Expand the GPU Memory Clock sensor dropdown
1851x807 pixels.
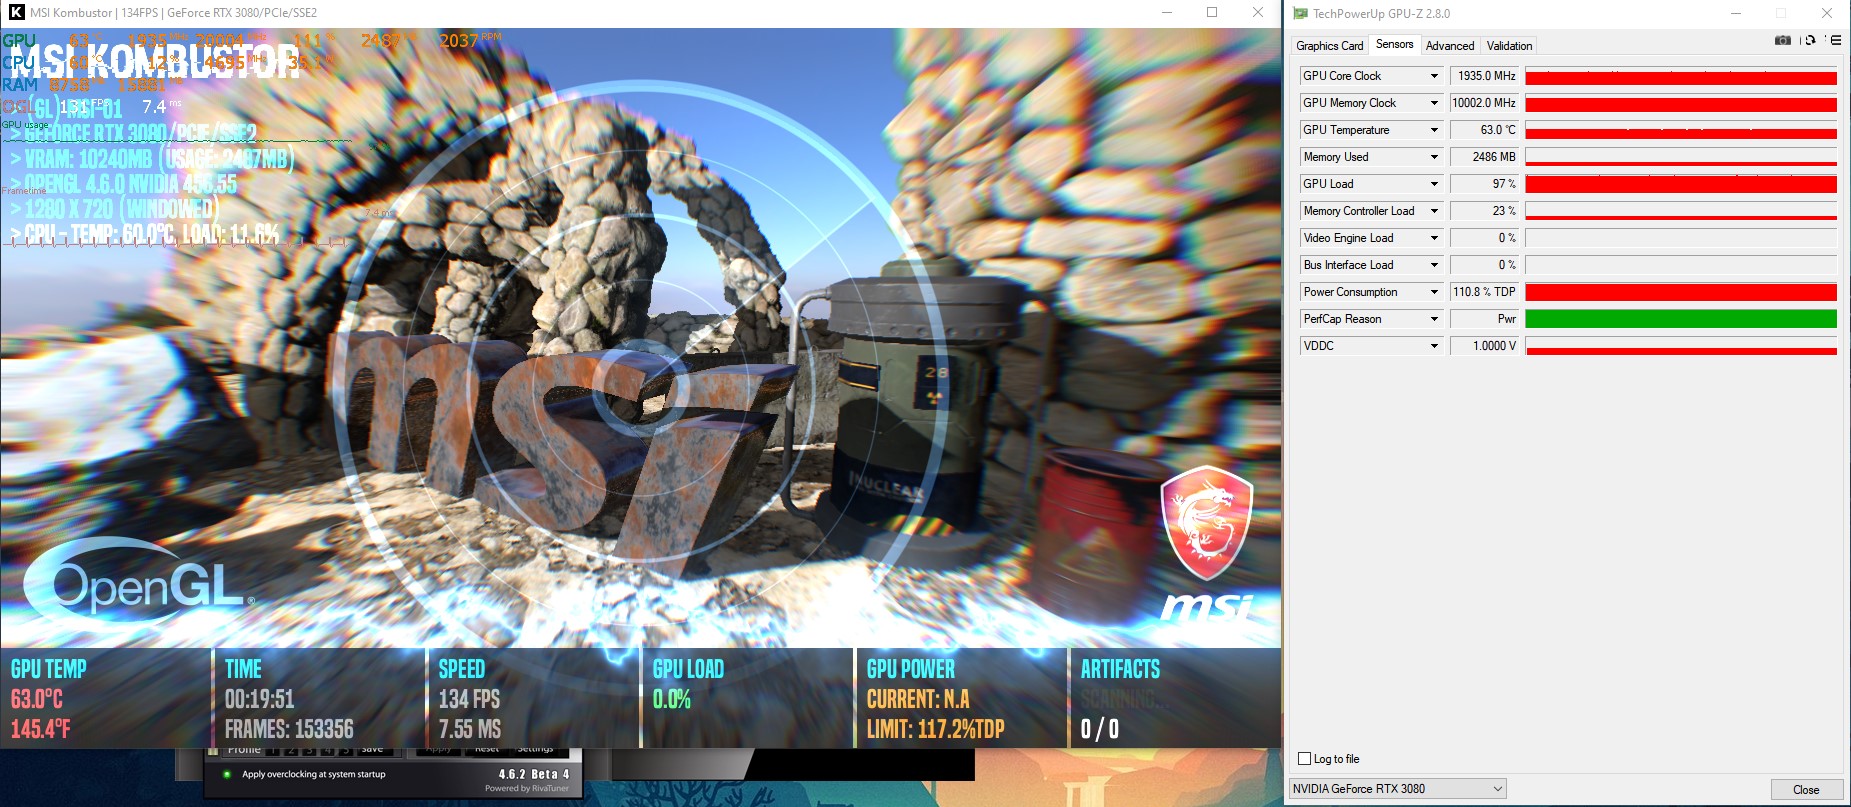(x=1434, y=103)
